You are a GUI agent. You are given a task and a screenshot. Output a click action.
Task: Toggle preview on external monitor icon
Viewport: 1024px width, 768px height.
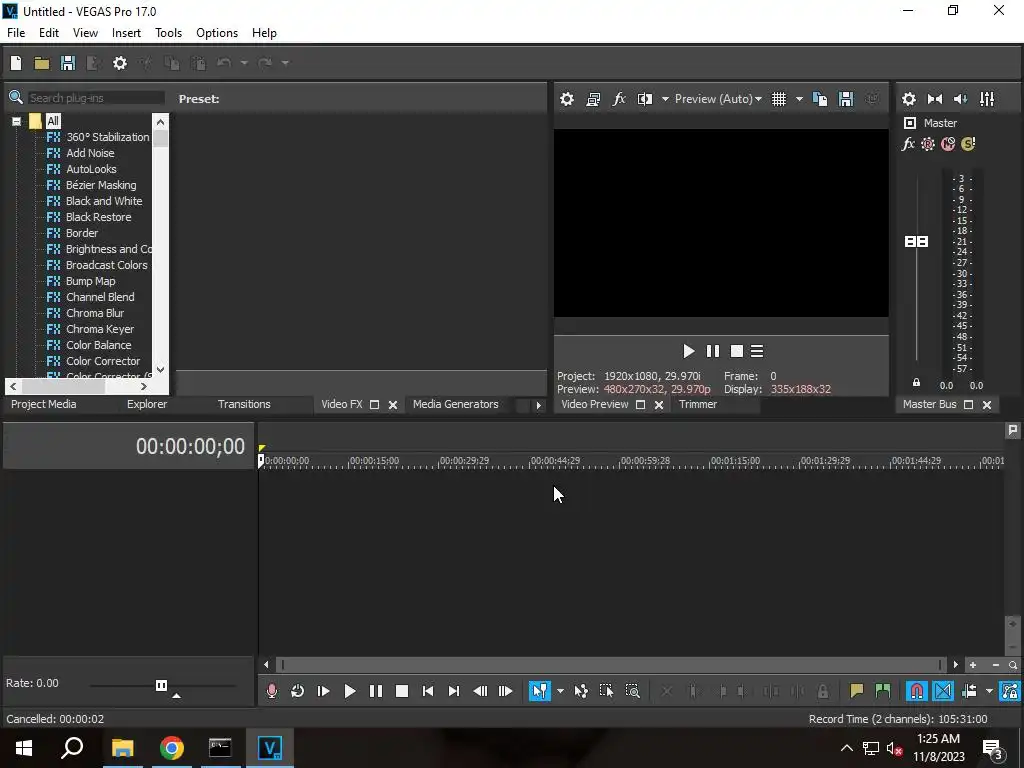tap(593, 99)
